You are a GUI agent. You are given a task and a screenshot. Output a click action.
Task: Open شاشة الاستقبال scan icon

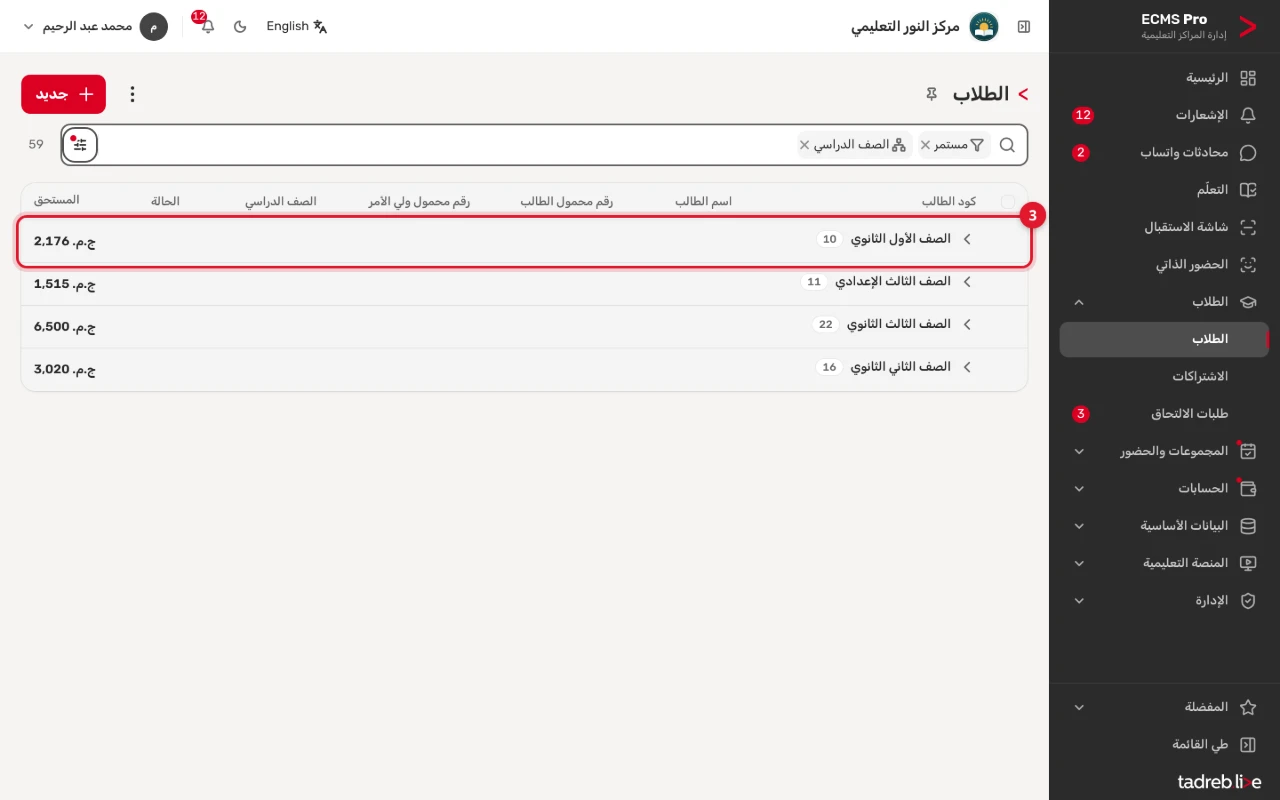coord(1248,227)
